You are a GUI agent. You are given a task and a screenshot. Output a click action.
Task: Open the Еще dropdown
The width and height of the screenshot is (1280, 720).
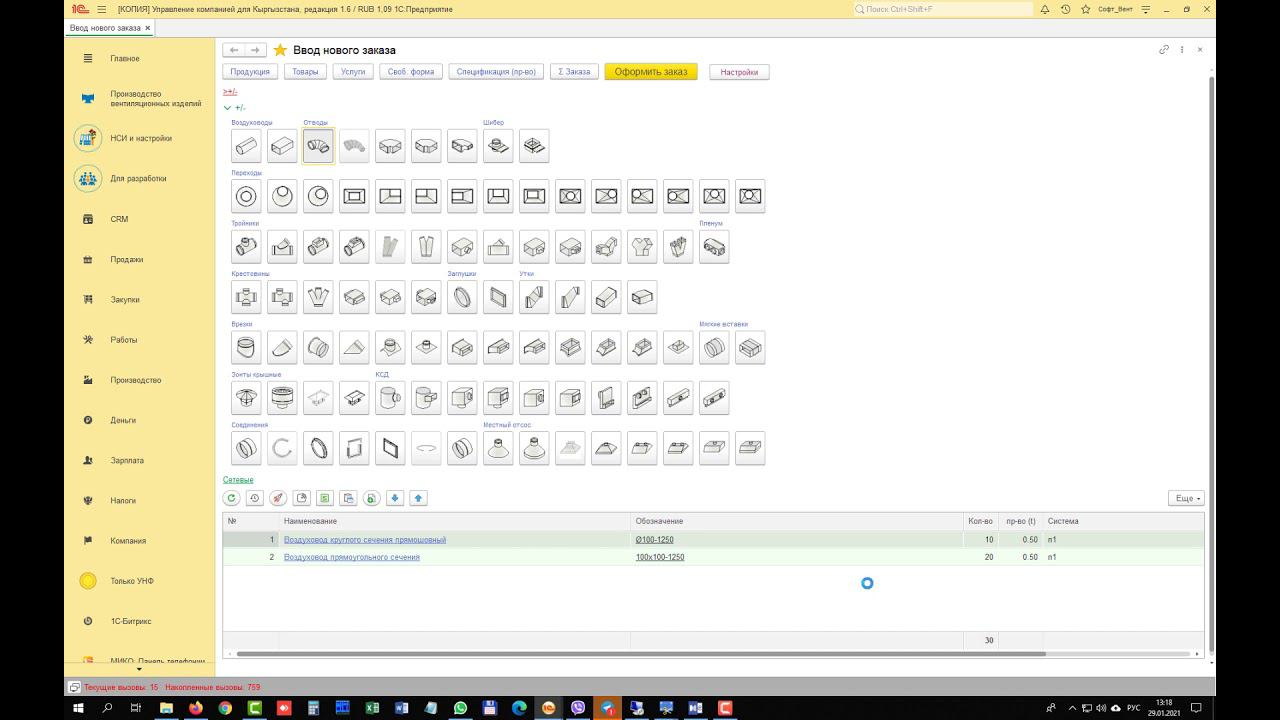pyautogui.click(x=1185, y=498)
